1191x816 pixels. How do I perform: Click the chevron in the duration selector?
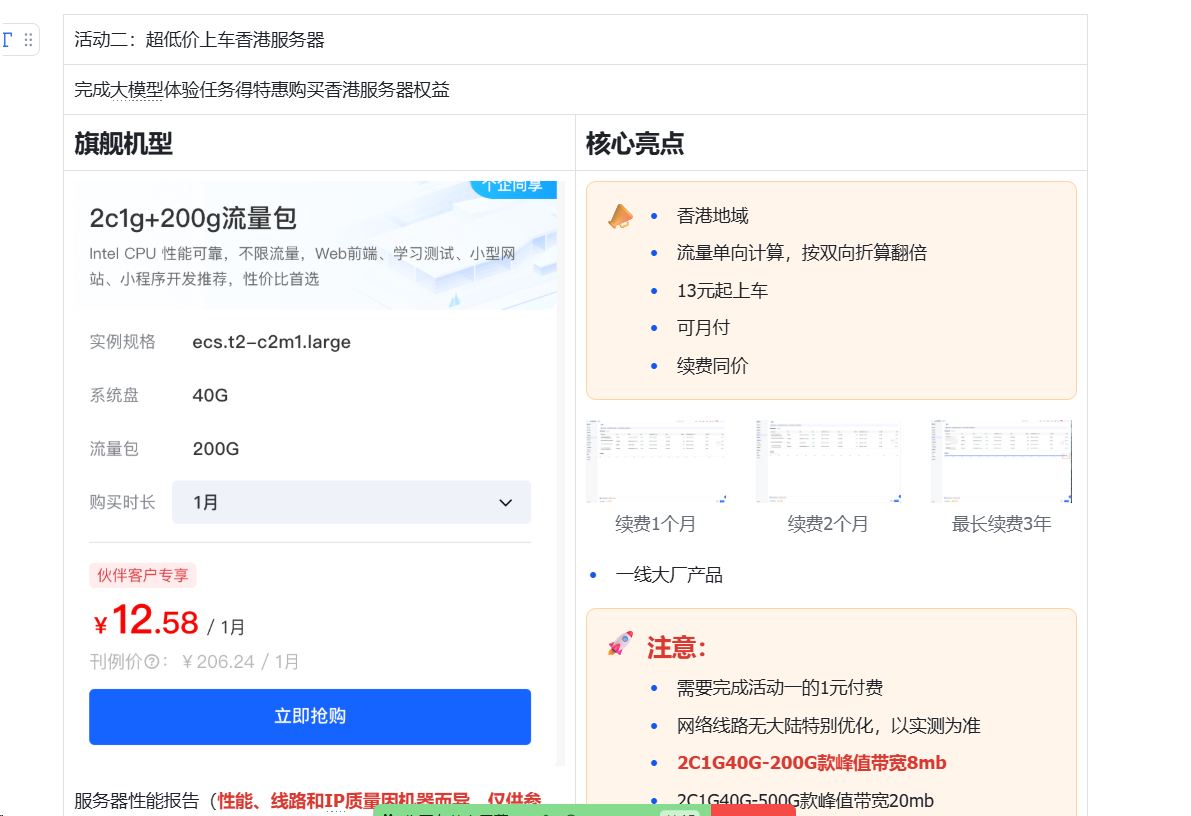tap(505, 502)
